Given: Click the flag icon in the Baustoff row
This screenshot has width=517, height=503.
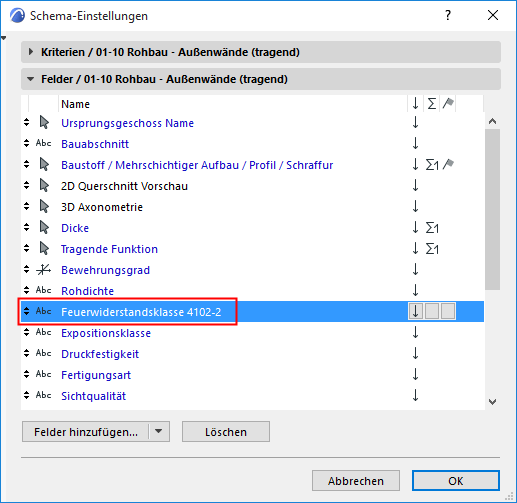Looking at the screenshot, I should tap(448, 164).
